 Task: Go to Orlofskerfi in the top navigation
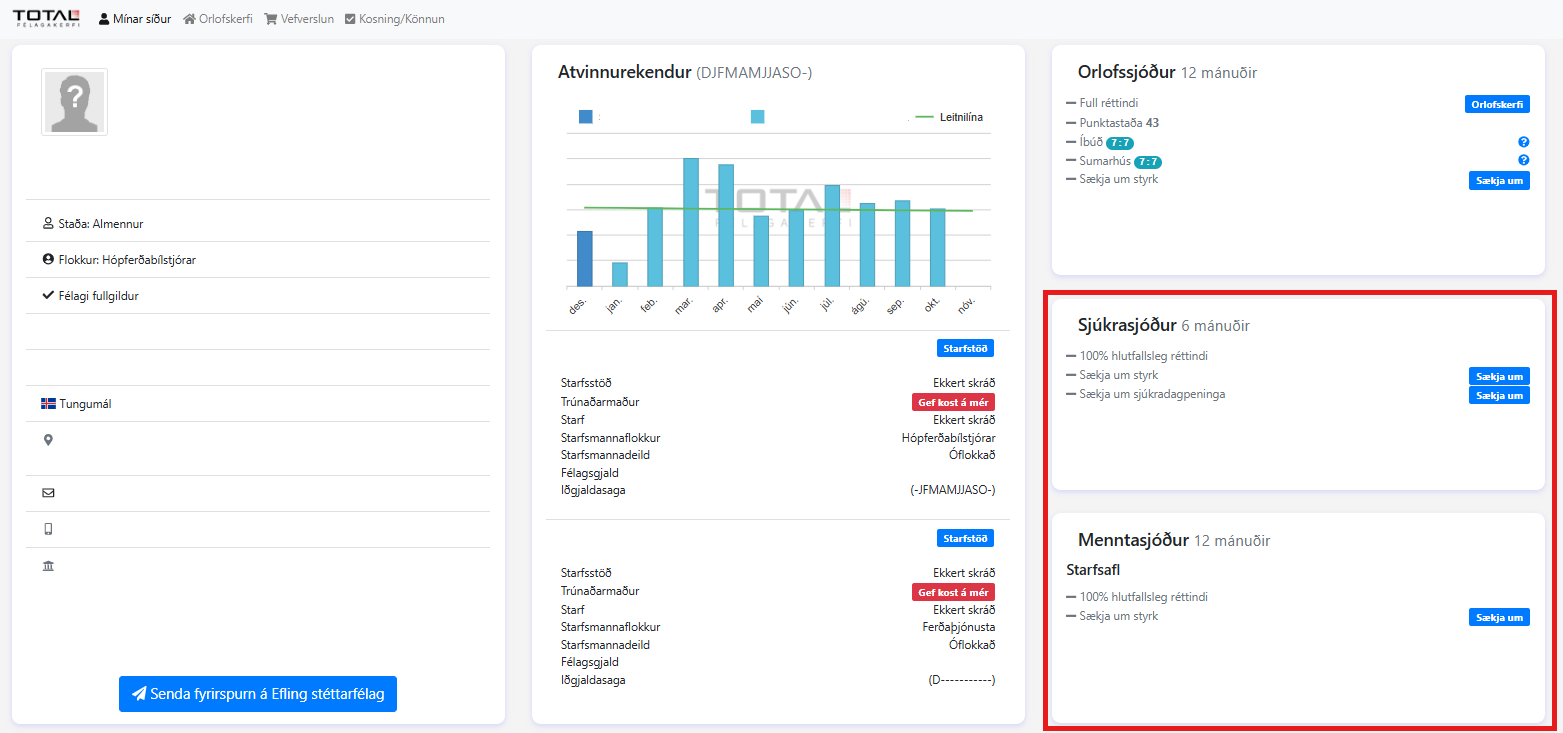[217, 19]
